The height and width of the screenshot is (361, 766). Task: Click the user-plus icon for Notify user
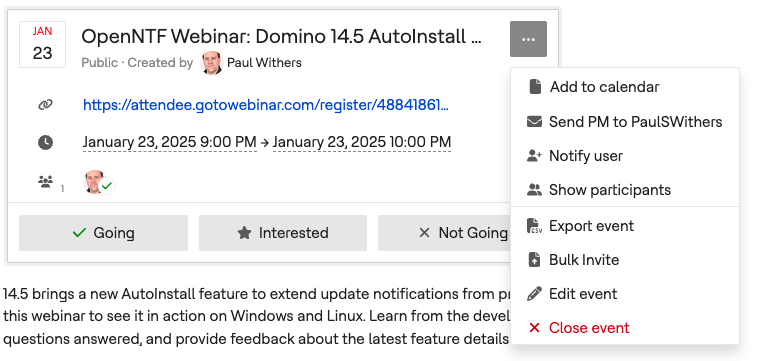[x=534, y=156]
